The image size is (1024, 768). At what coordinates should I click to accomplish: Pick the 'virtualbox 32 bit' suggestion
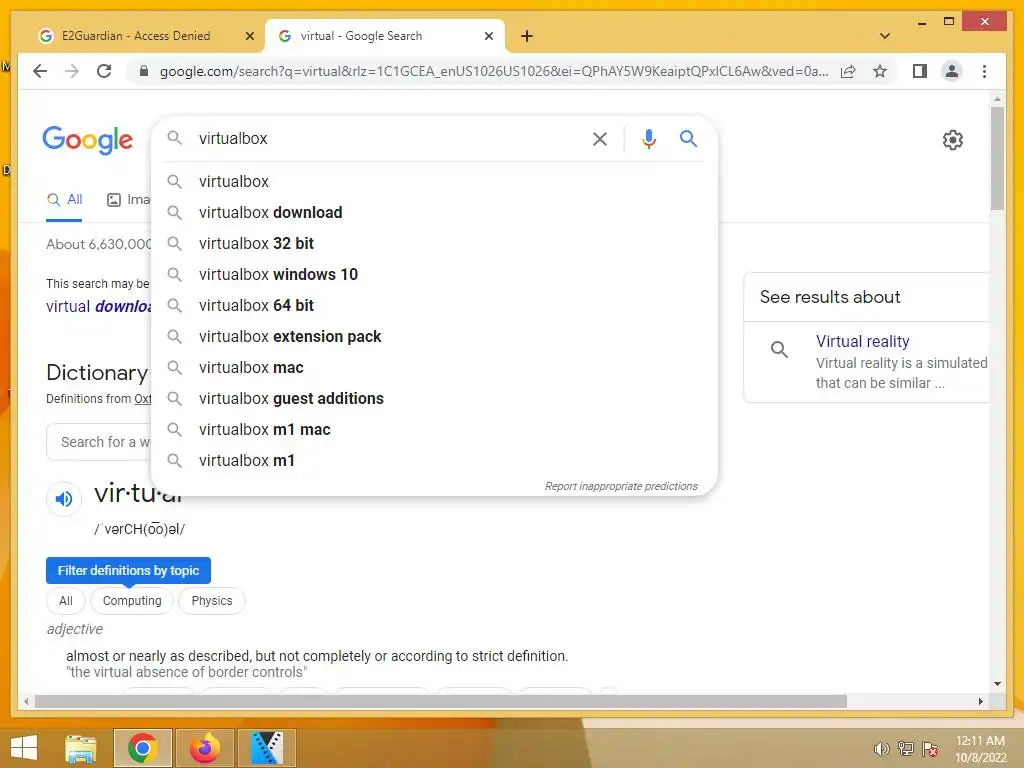(434, 244)
